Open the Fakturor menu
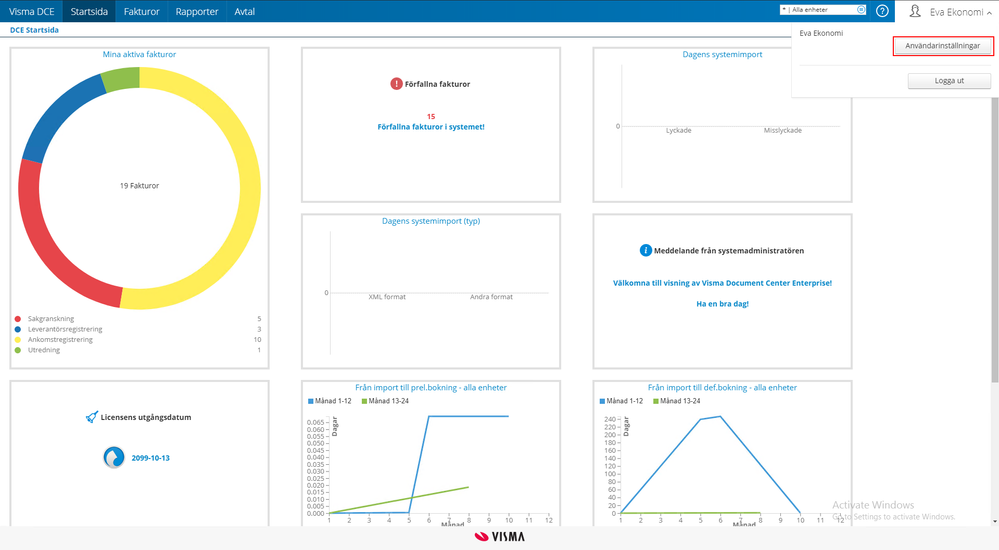999x550 pixels. tap(141, 11)
